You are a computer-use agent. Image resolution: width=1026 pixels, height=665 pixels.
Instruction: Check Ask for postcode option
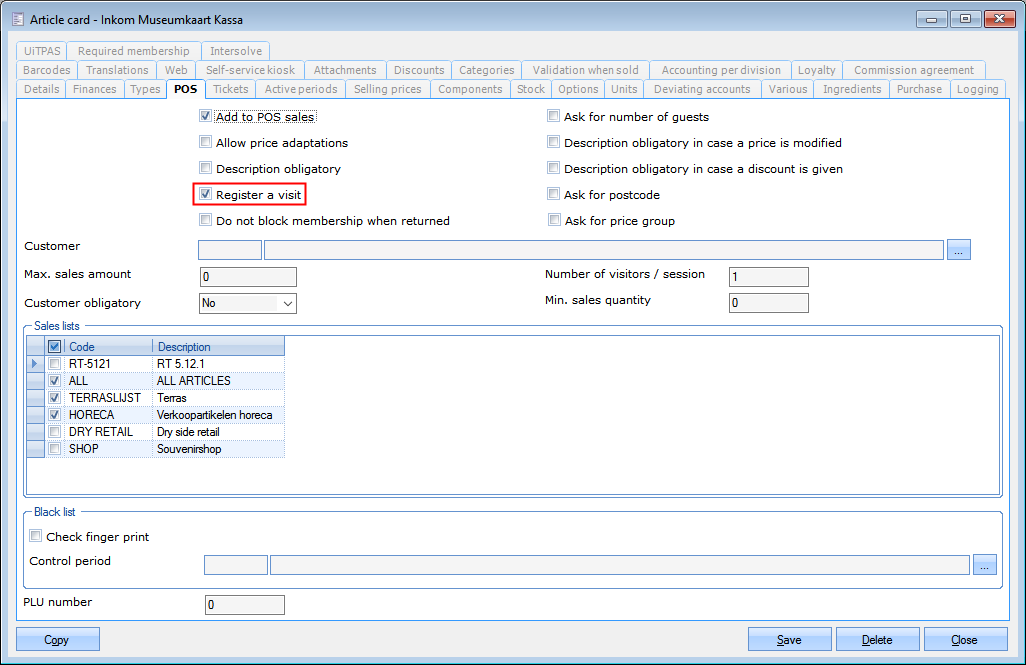pyautogui.click(x=554, y=195)
